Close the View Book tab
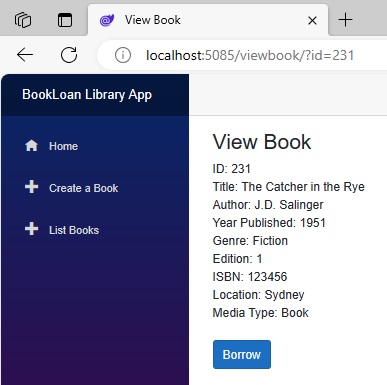Screen dimensions: 387x385 point(312,21)
